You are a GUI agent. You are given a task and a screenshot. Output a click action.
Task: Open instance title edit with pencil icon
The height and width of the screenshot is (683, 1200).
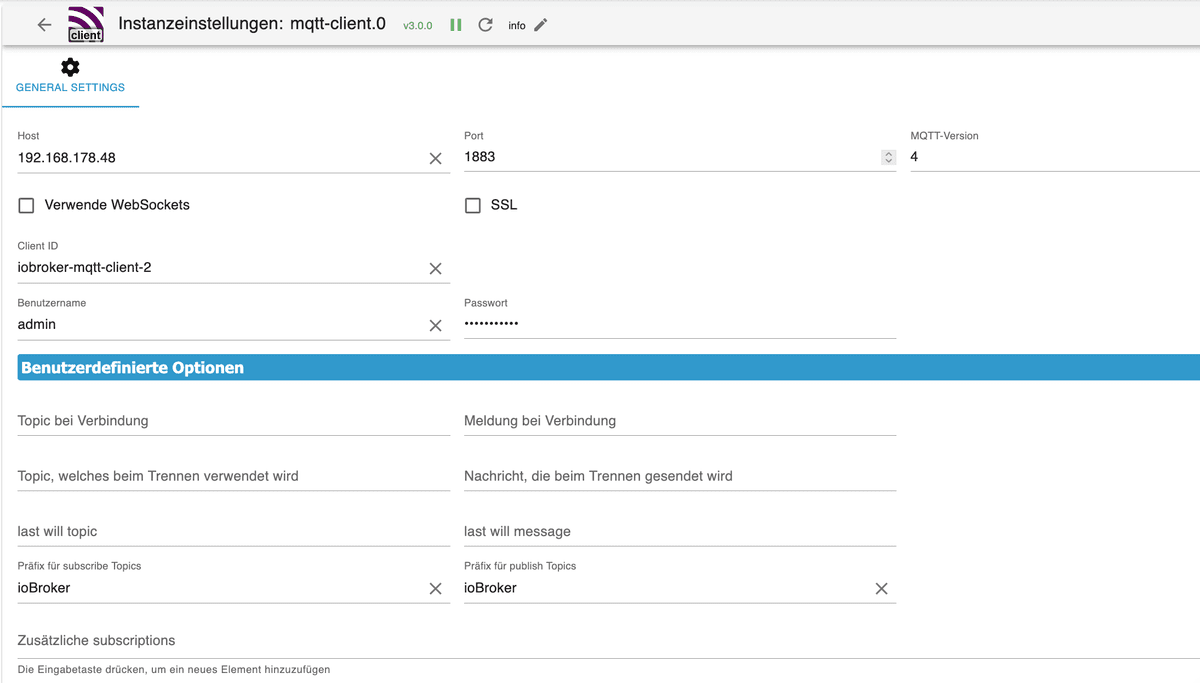(541, 24)
